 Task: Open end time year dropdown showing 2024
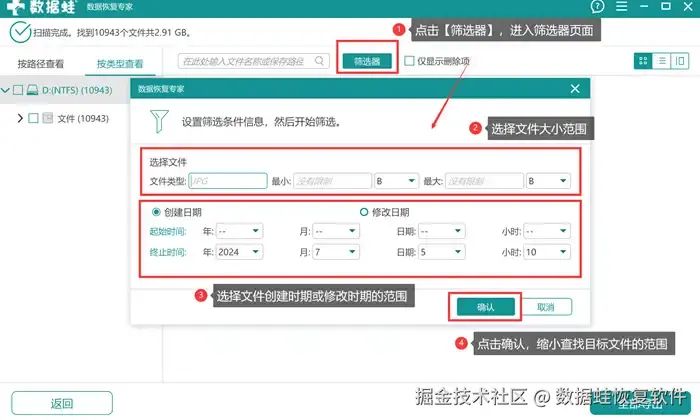point(239,252)
